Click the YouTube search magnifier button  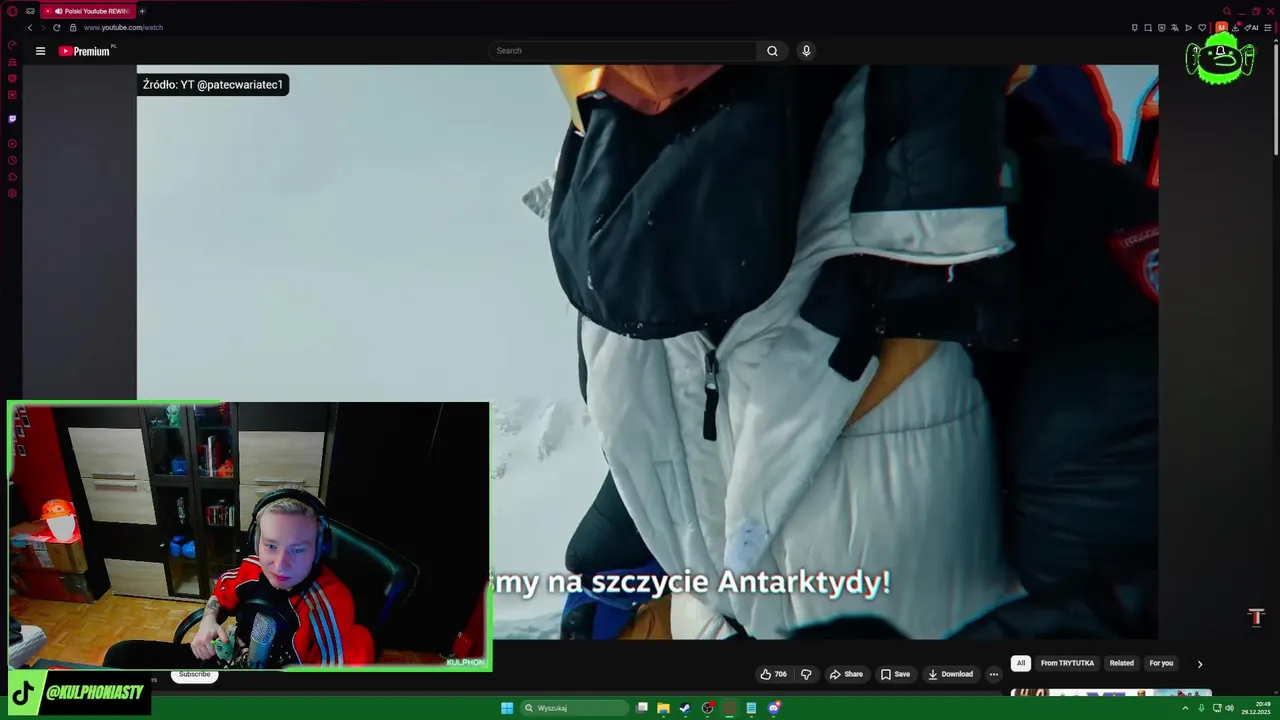point(772,51)
